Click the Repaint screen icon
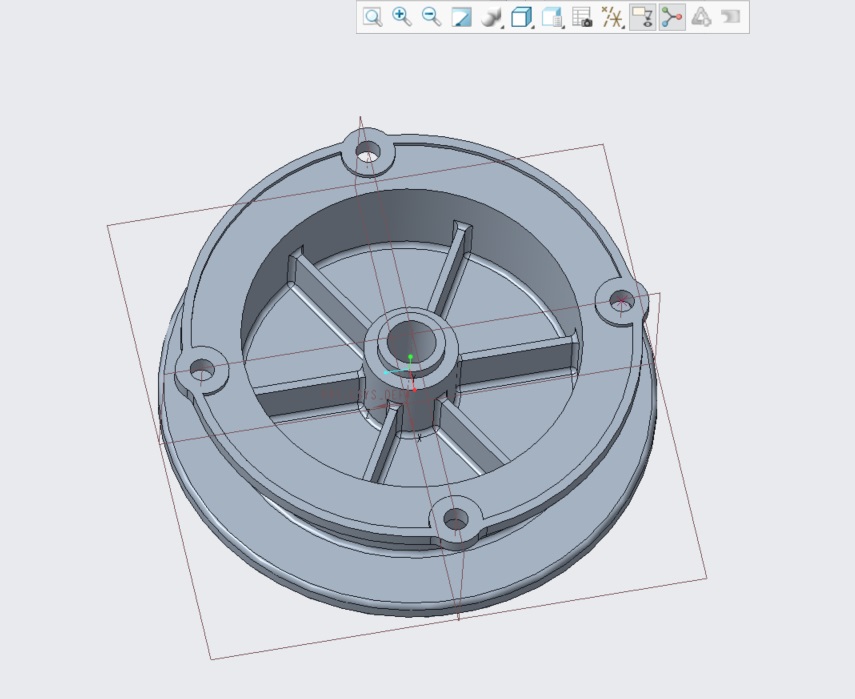This screenshot has width=855, height=699. [x=461, y=17]
